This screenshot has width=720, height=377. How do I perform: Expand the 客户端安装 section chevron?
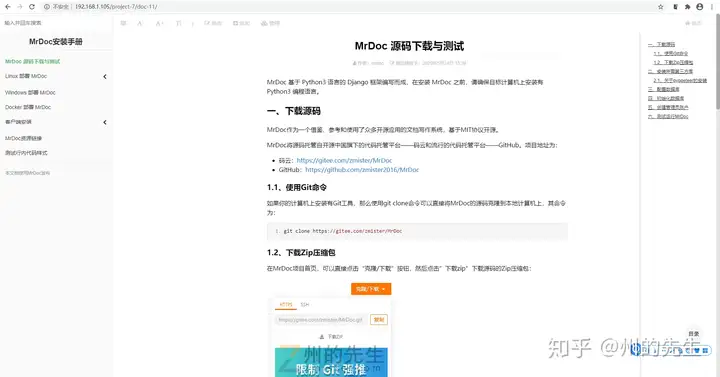point(105,122)
